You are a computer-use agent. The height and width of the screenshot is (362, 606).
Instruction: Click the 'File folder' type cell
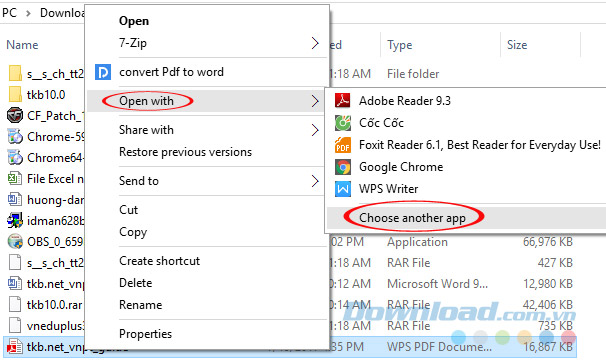pos(413,74)
